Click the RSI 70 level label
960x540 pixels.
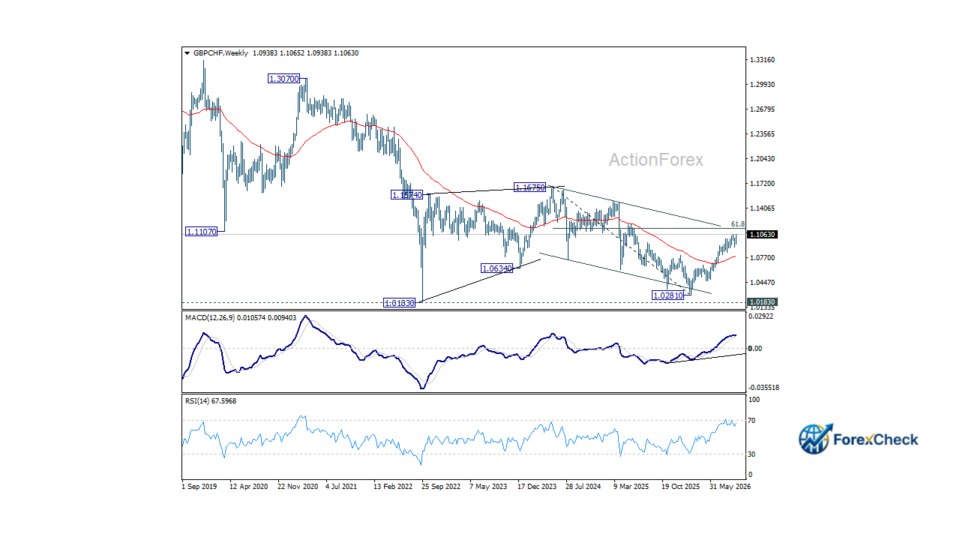point(752,421)
